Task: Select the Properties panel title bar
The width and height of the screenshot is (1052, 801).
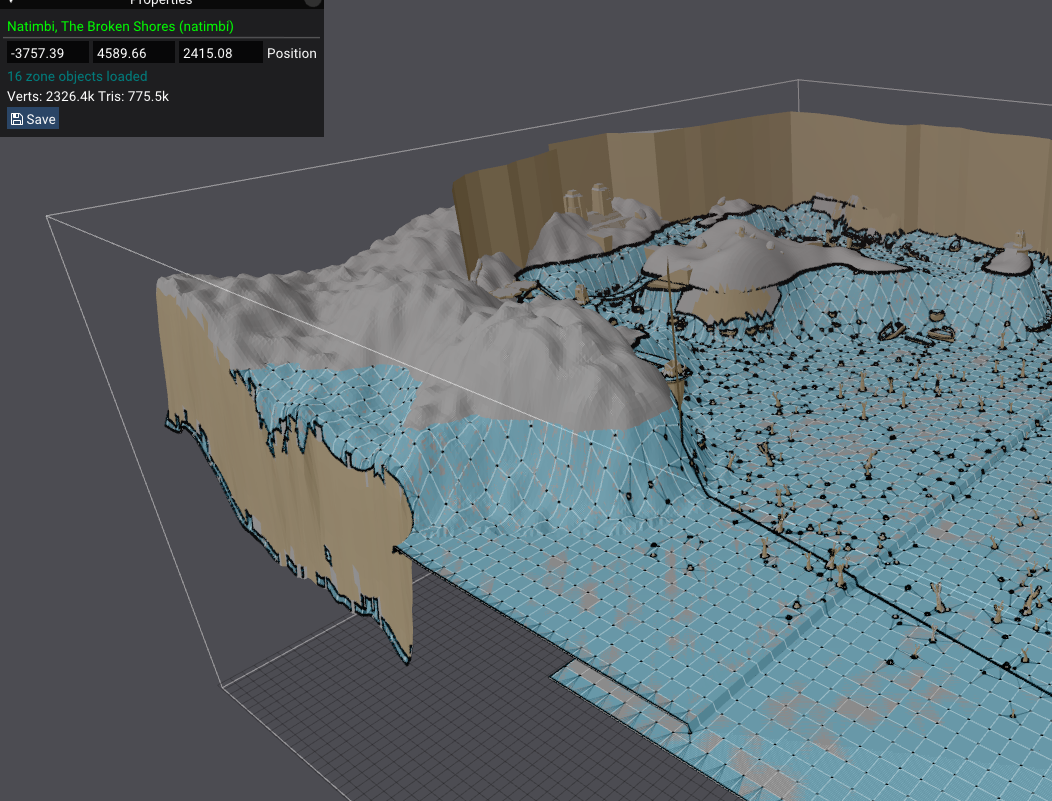Action: (160, 3)
